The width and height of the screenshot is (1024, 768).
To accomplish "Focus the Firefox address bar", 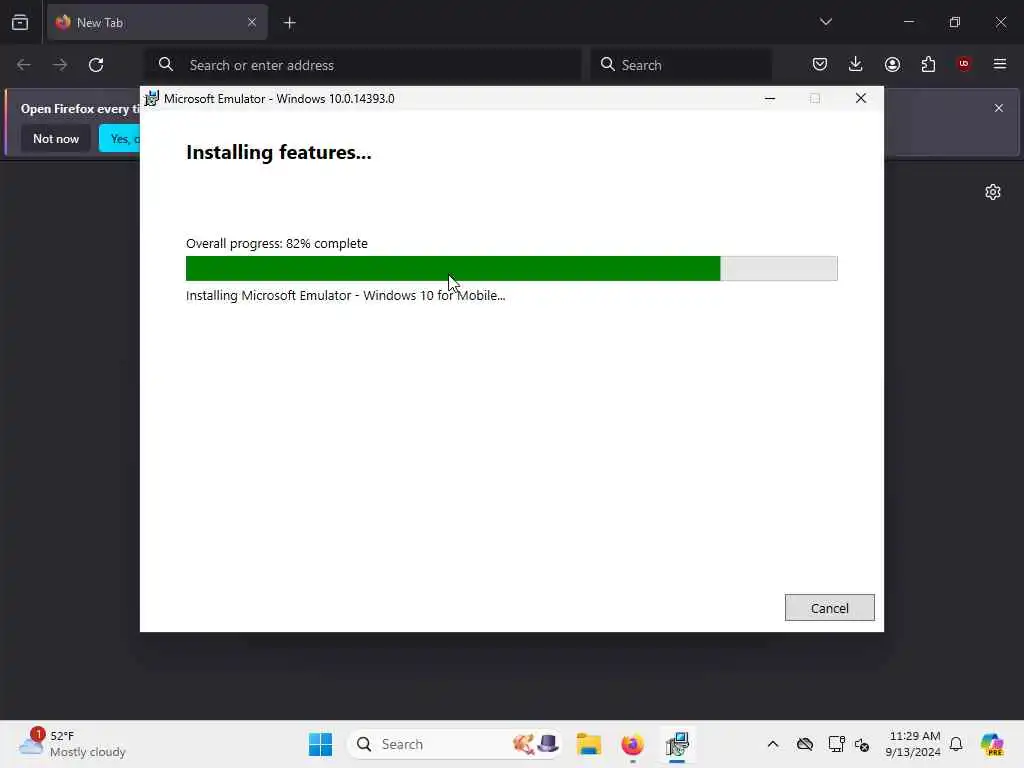I will pyautogui.click(x=363, y=65).
